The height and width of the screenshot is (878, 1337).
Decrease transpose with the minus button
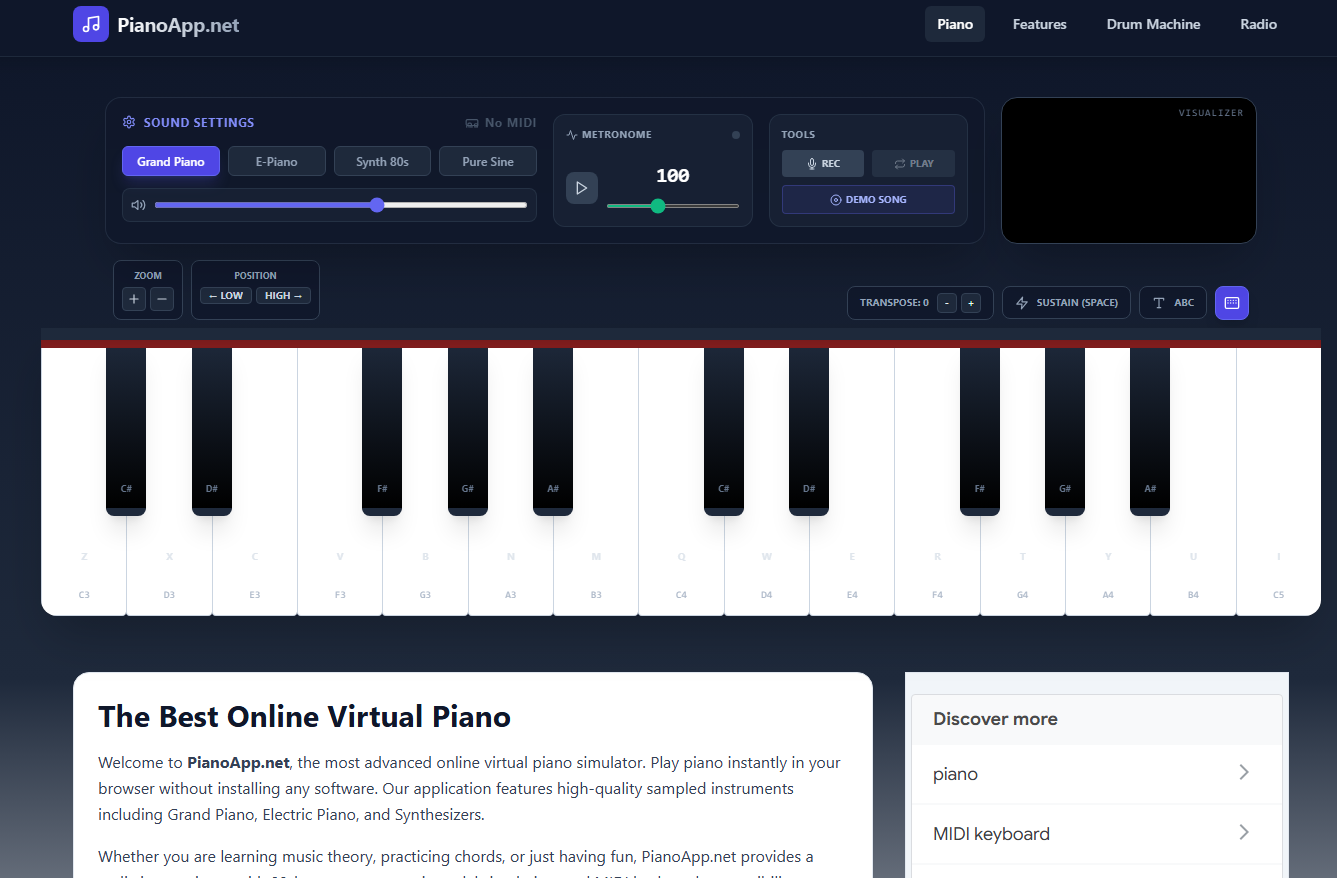(946, 303)
